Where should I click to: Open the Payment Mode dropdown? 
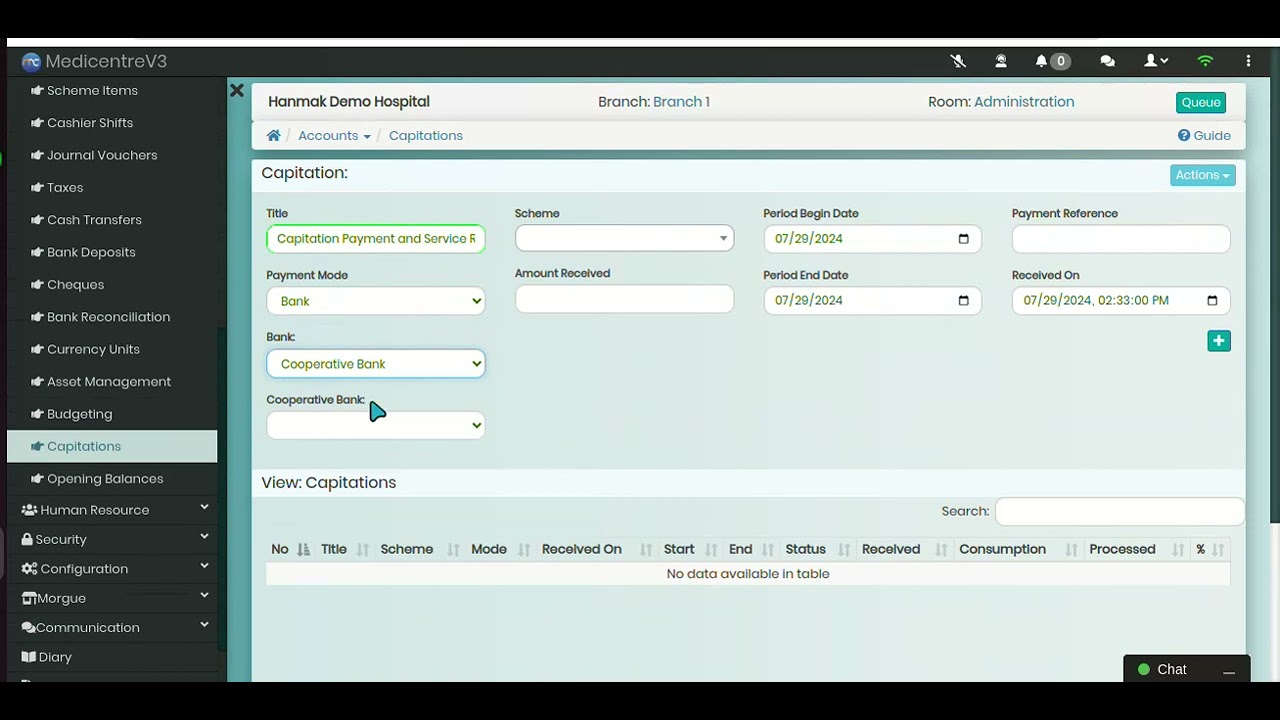376,301
